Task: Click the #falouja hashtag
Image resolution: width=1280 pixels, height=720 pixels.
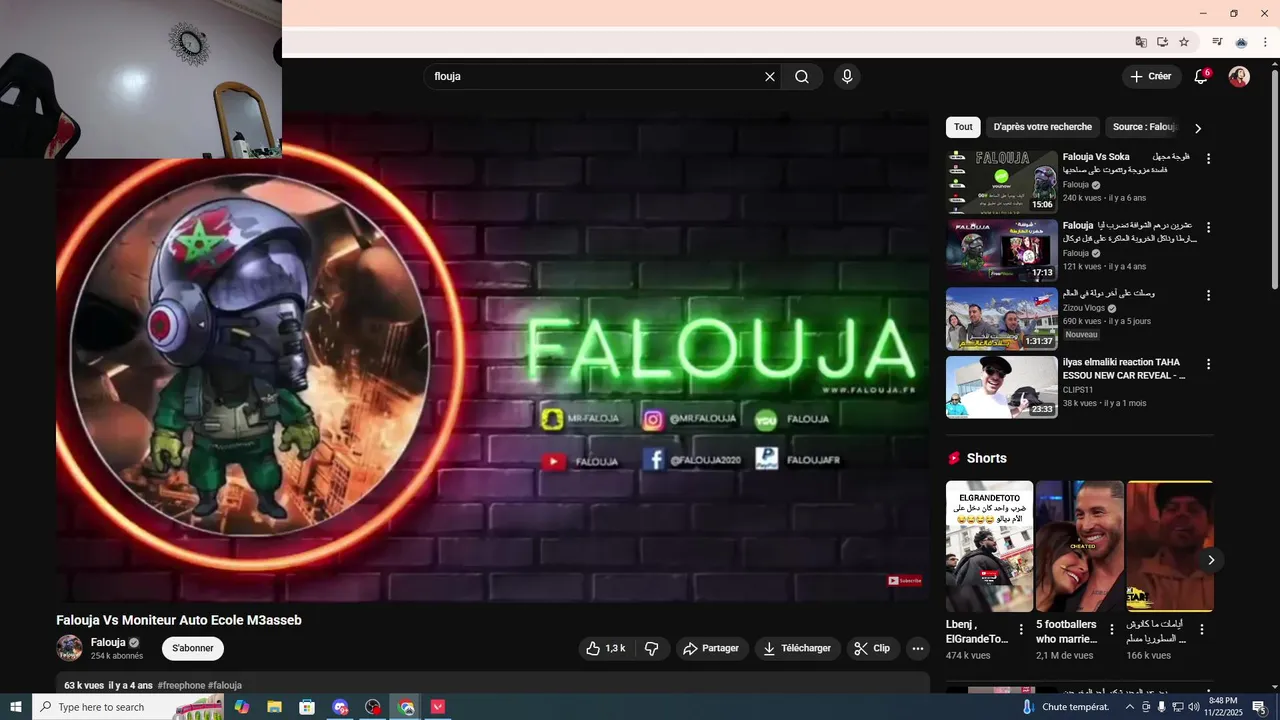Action: pos(225,686)
